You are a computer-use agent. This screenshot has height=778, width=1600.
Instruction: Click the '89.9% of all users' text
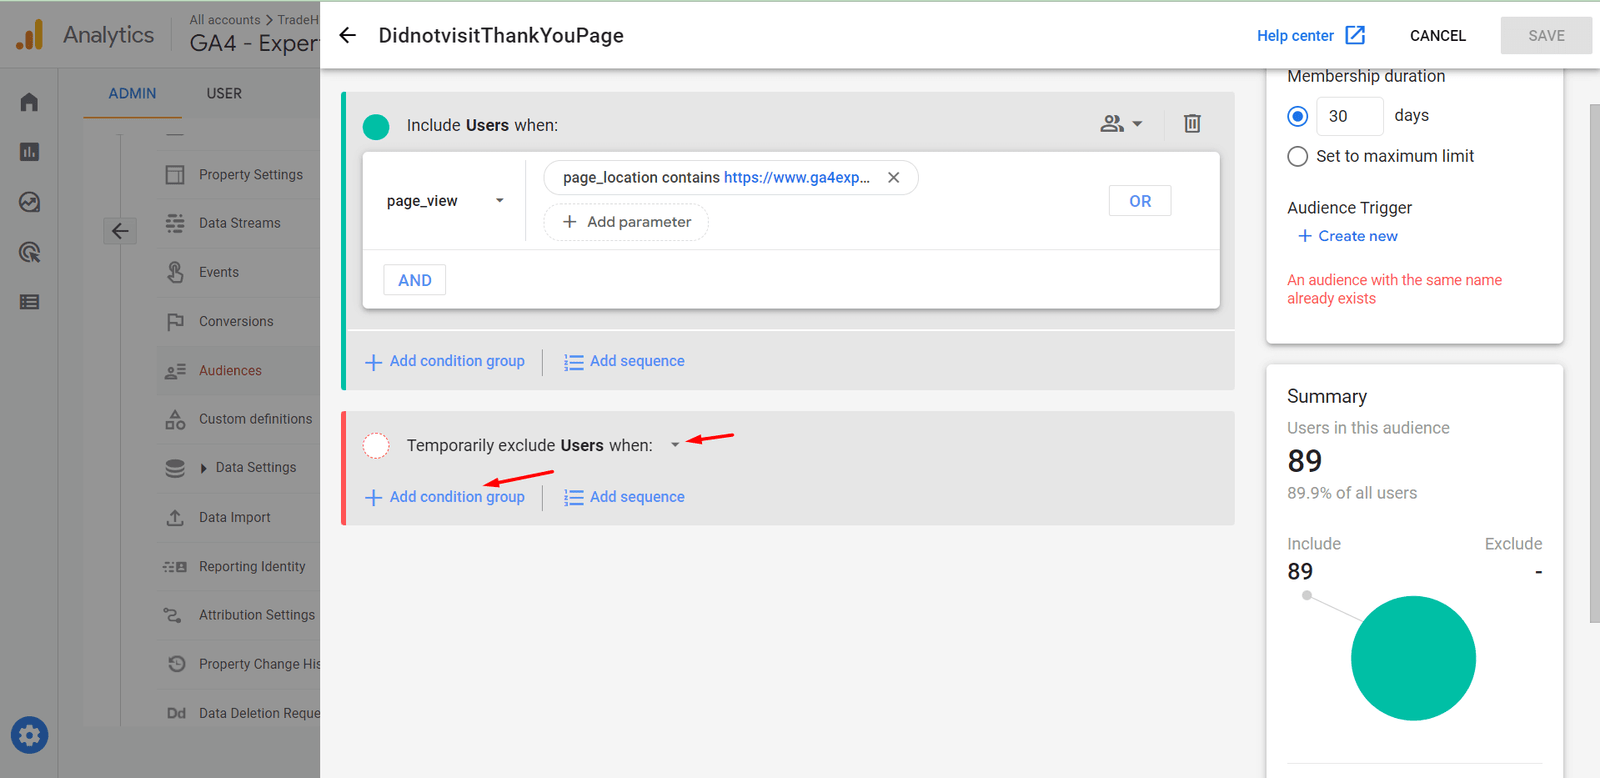1352,493
